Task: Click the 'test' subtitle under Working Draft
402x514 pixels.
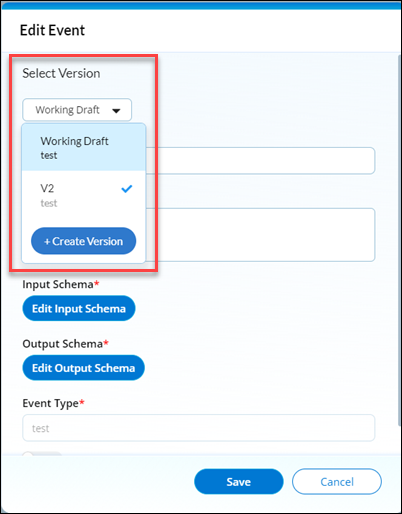Action: click(49, 155)
